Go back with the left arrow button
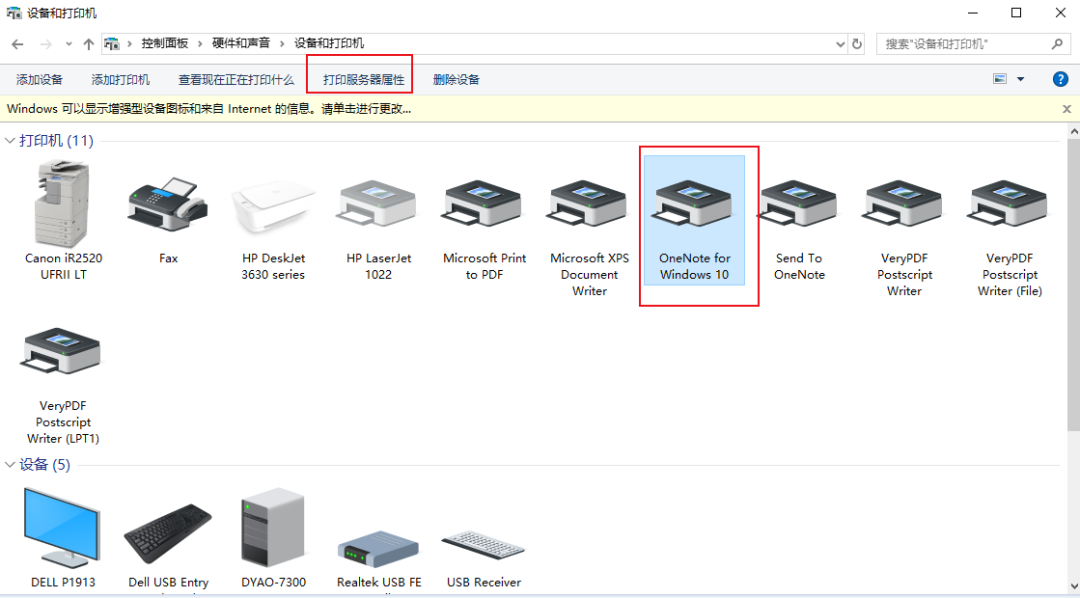Viewport: 1080px width, 598px height. (18, 44)
